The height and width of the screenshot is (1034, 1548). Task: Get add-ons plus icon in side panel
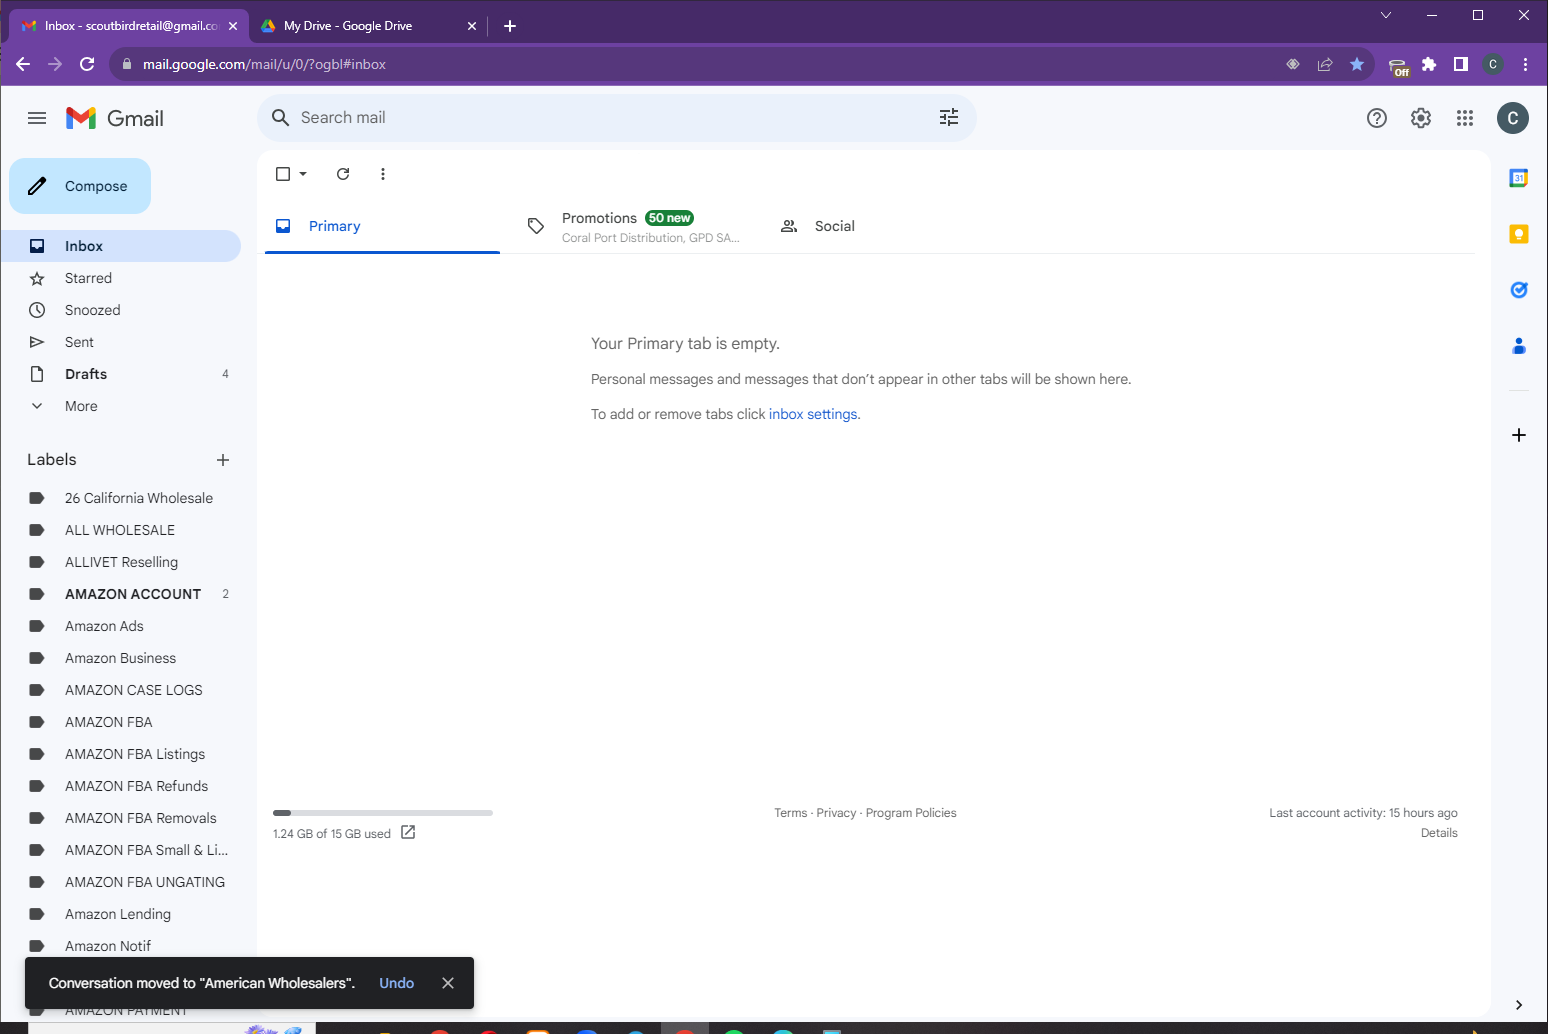[x=1519, y=435]
